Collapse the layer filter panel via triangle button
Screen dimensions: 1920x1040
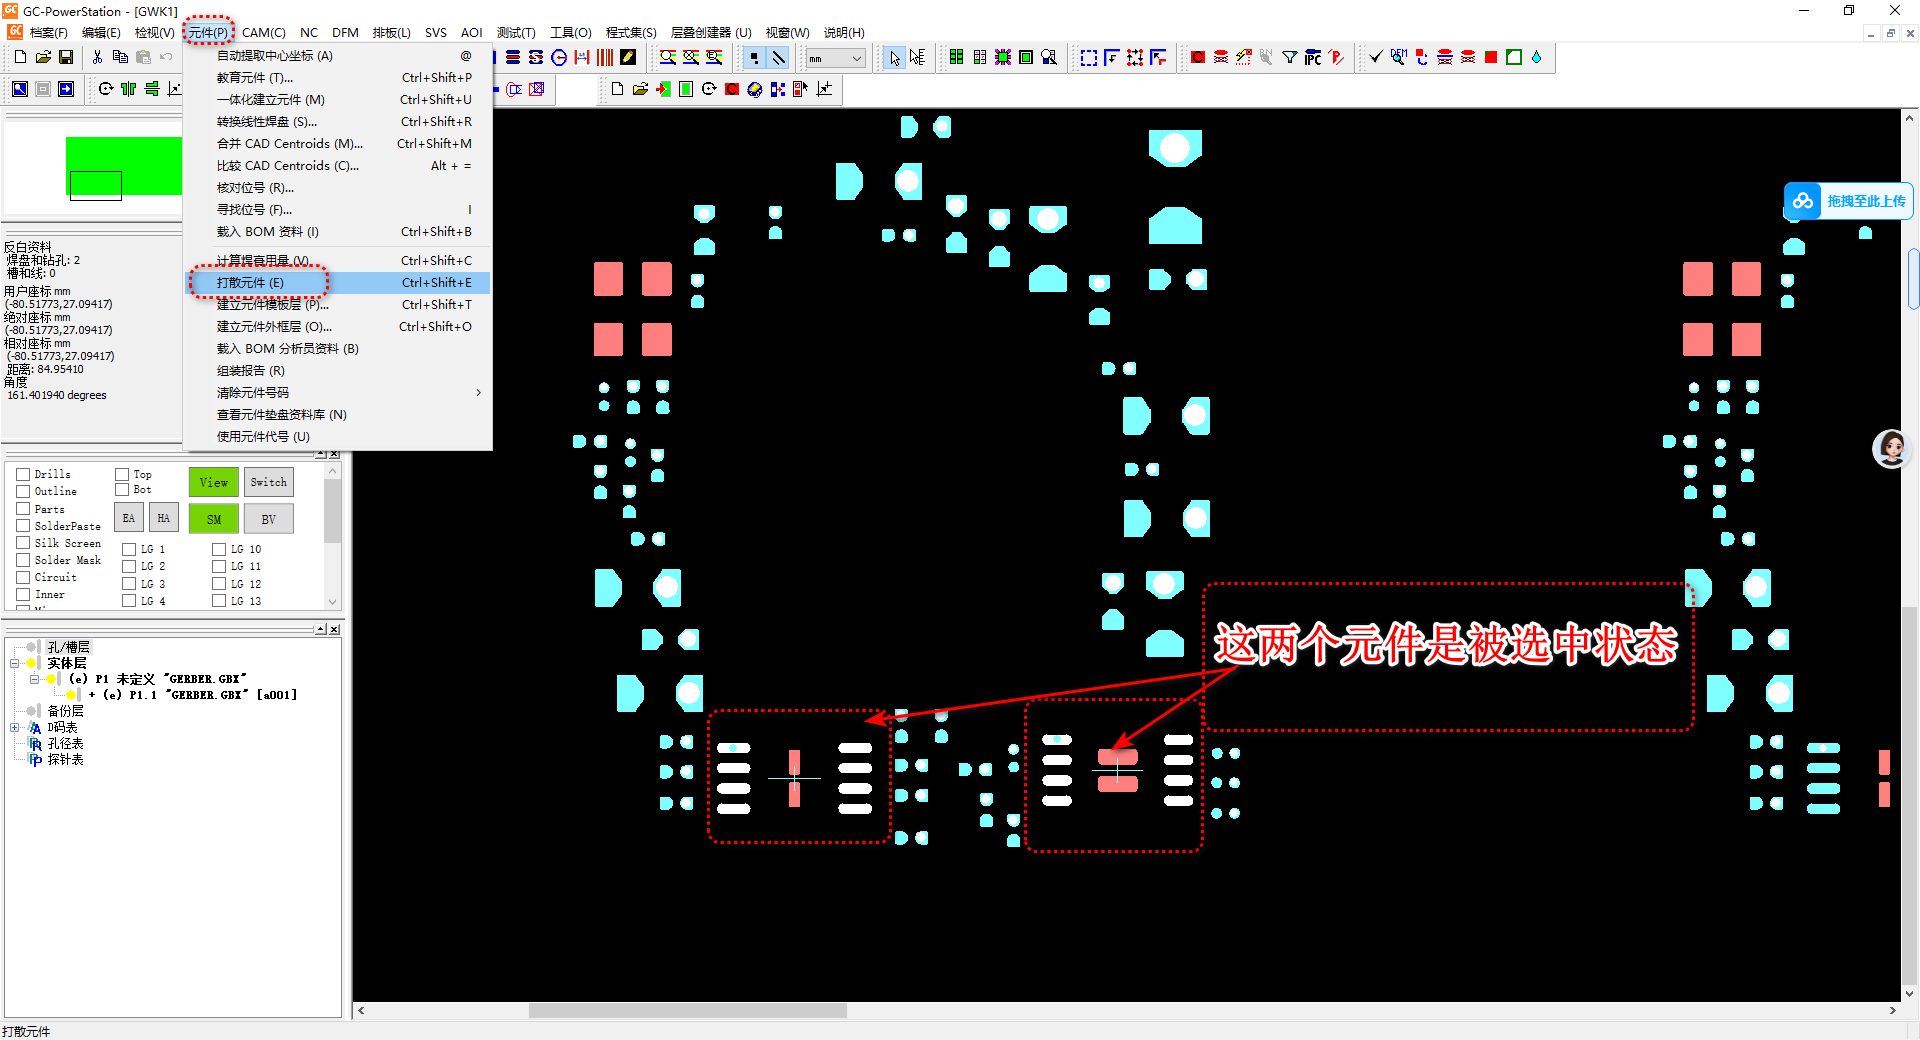tap(320, 454)
